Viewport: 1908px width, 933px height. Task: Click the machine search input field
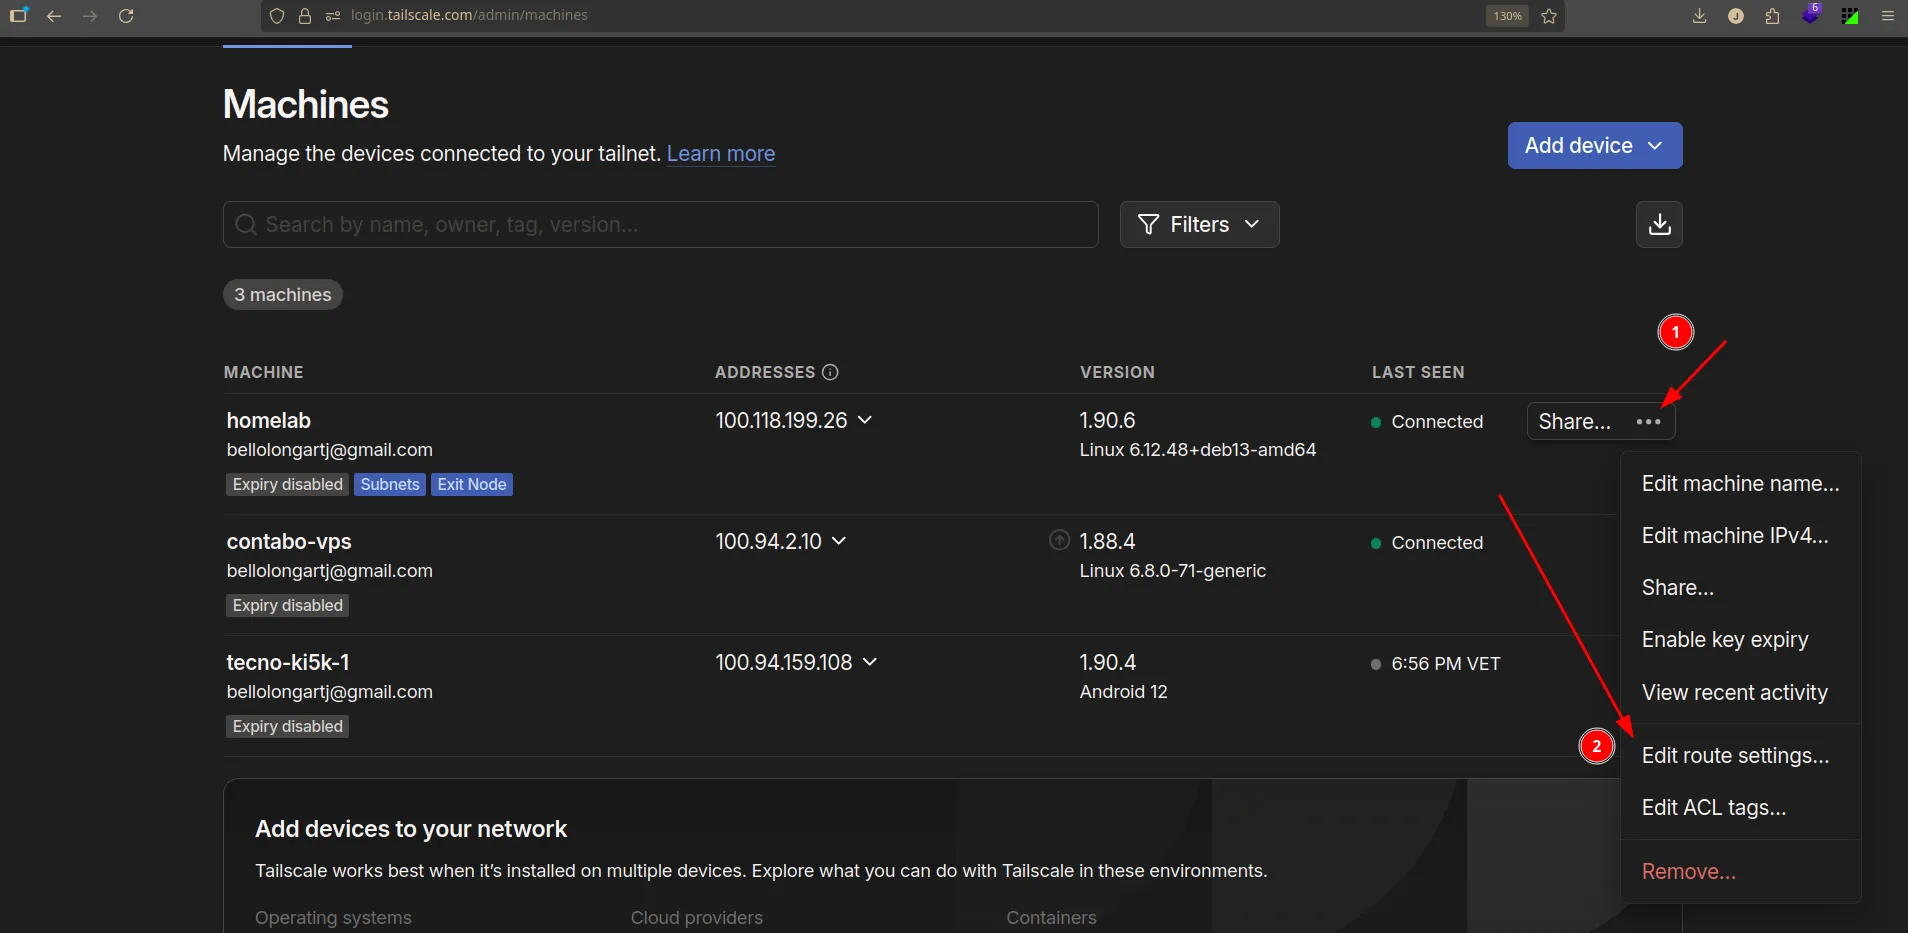(660, 225)
